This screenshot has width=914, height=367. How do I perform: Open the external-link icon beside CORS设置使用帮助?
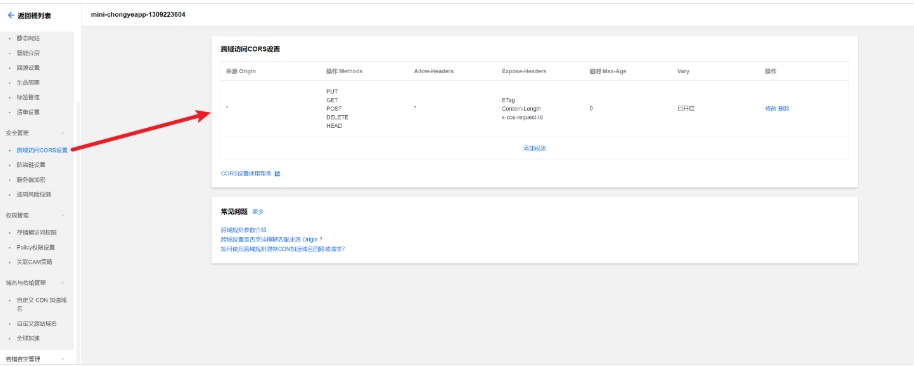tap(277, 174)
